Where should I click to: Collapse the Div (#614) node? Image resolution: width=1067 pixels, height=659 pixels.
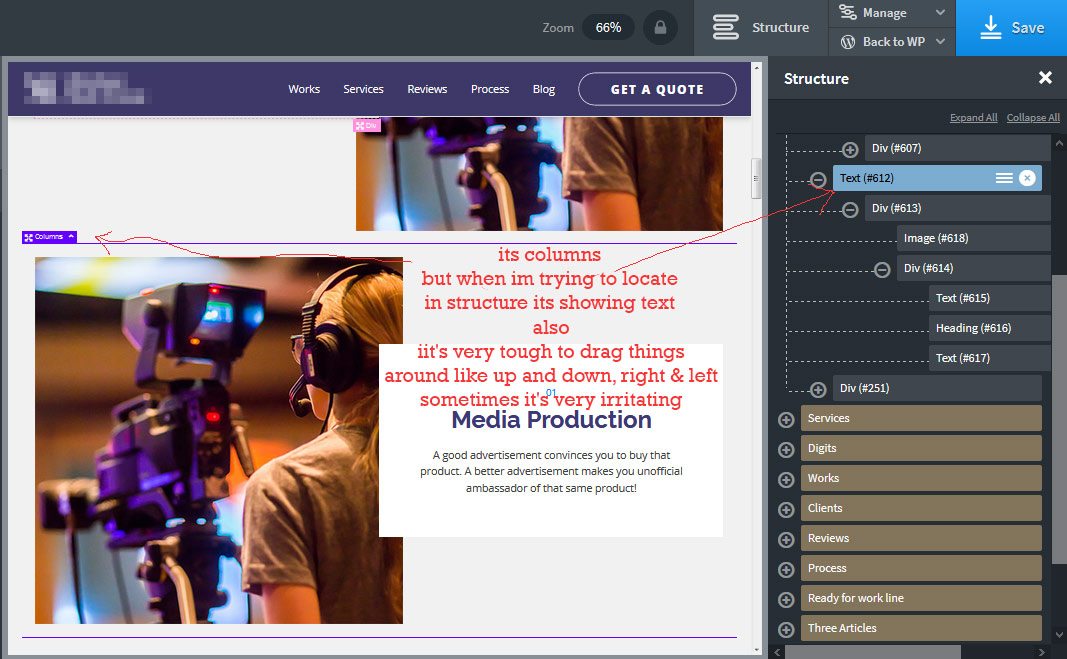pyautogui.click(x=882, y=270)
